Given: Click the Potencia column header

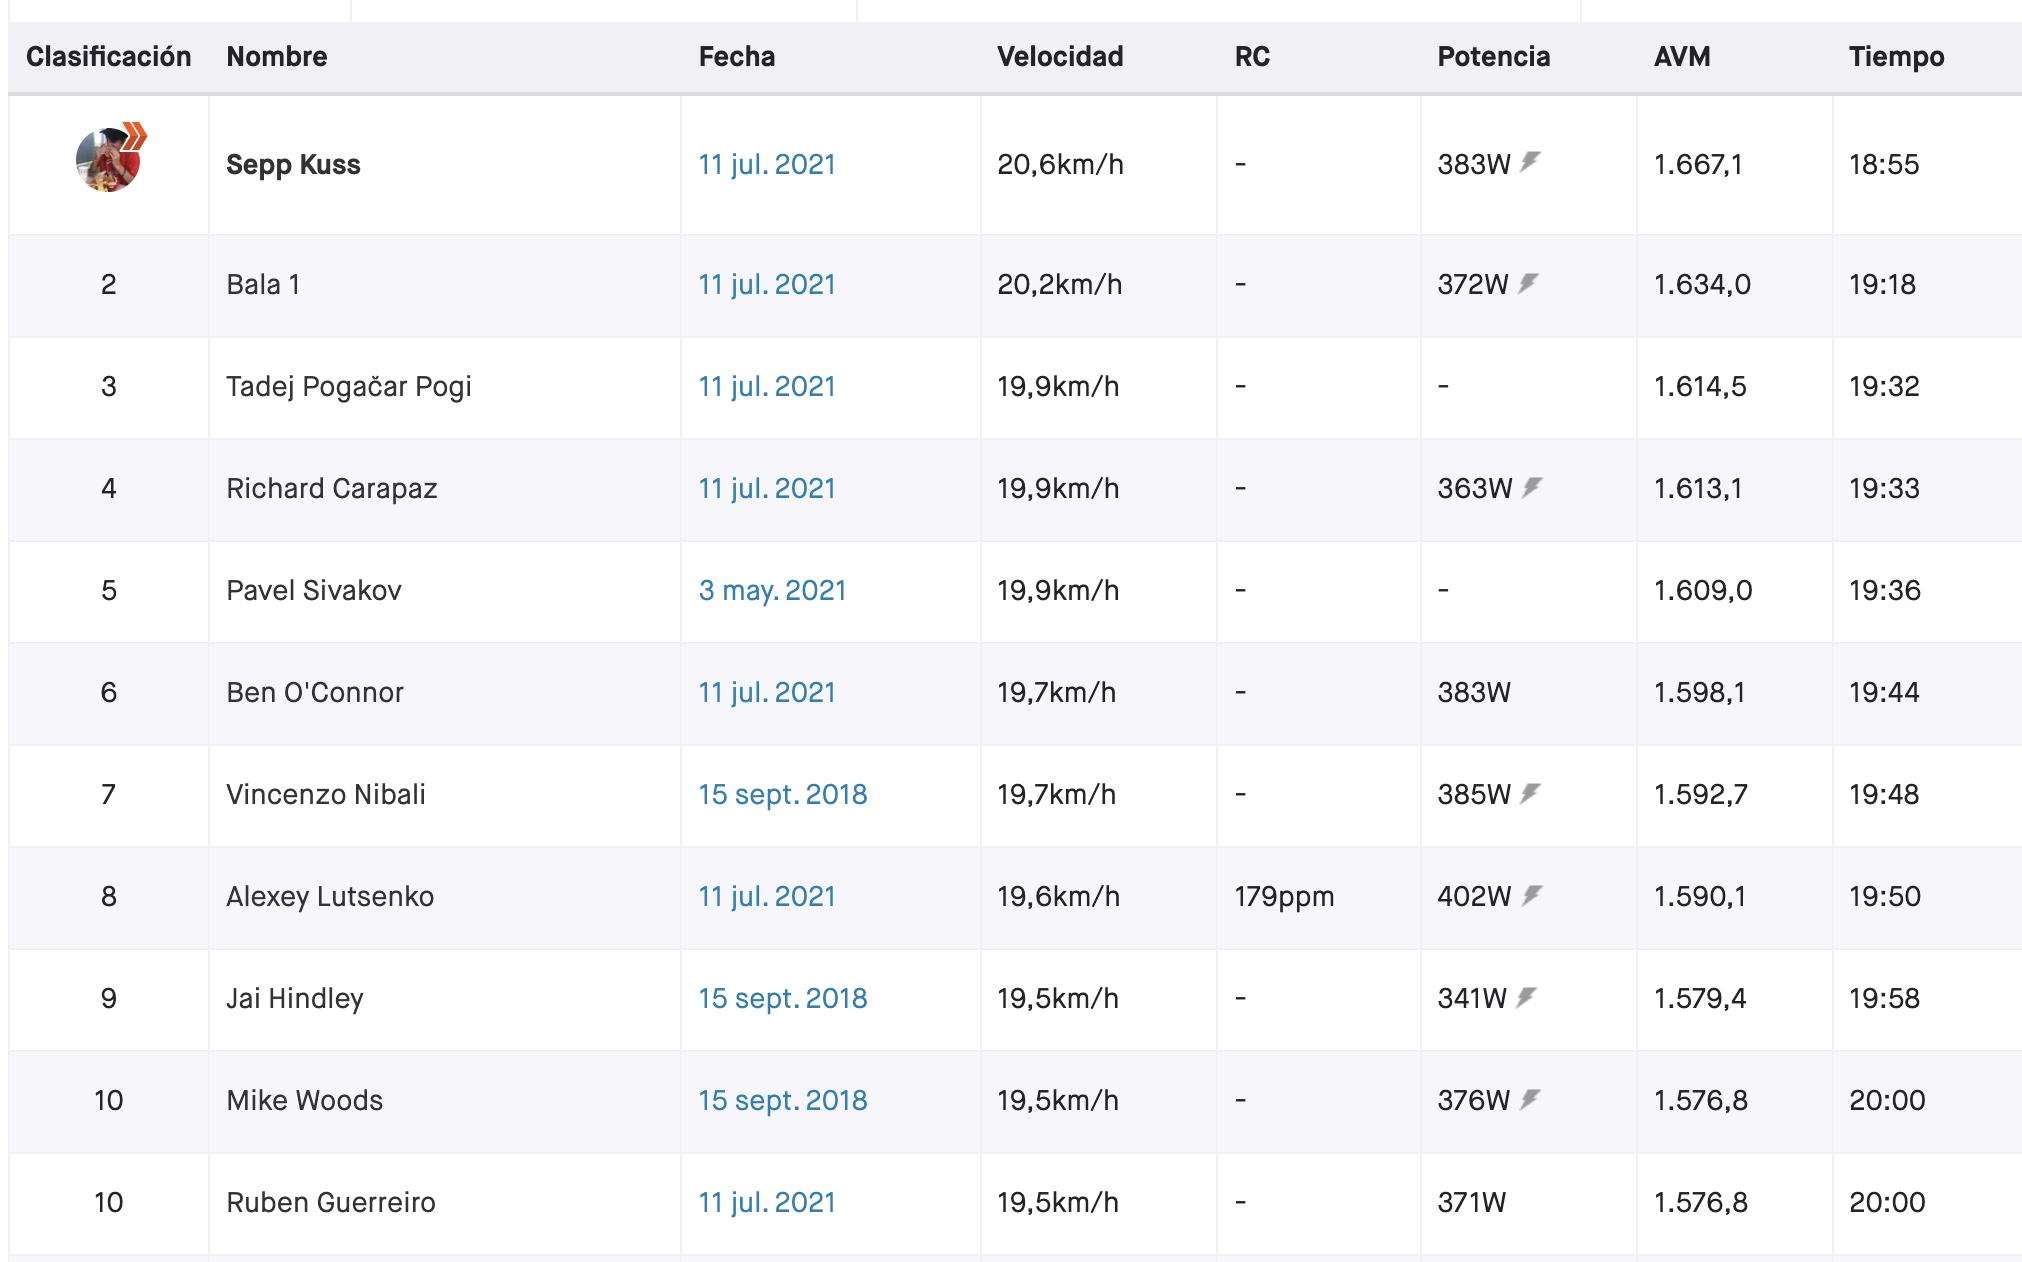Looking at the screenshot, I should click(x=1493, y=56).
